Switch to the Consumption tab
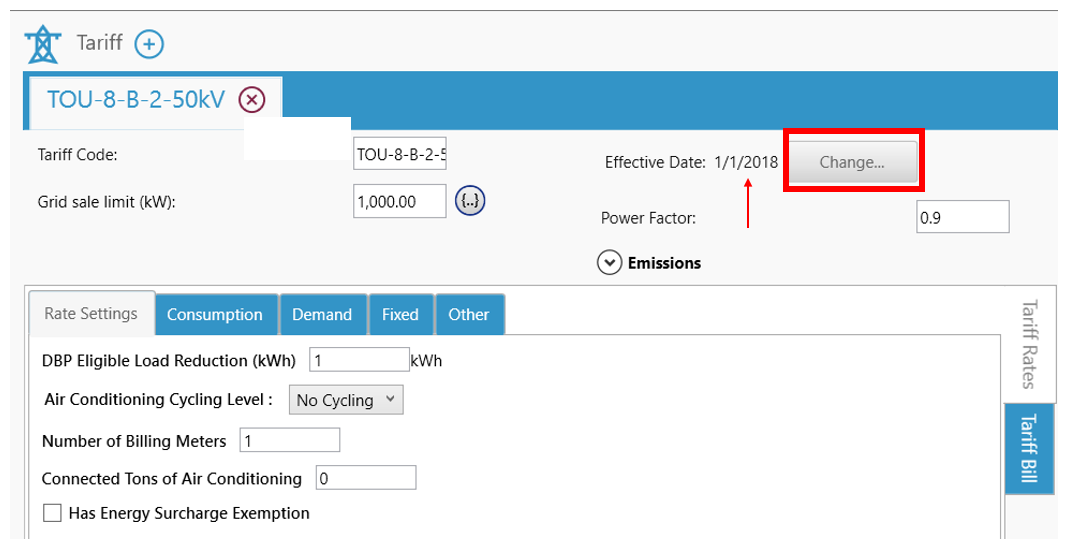The image size is (1066, 539). [215, 314]
